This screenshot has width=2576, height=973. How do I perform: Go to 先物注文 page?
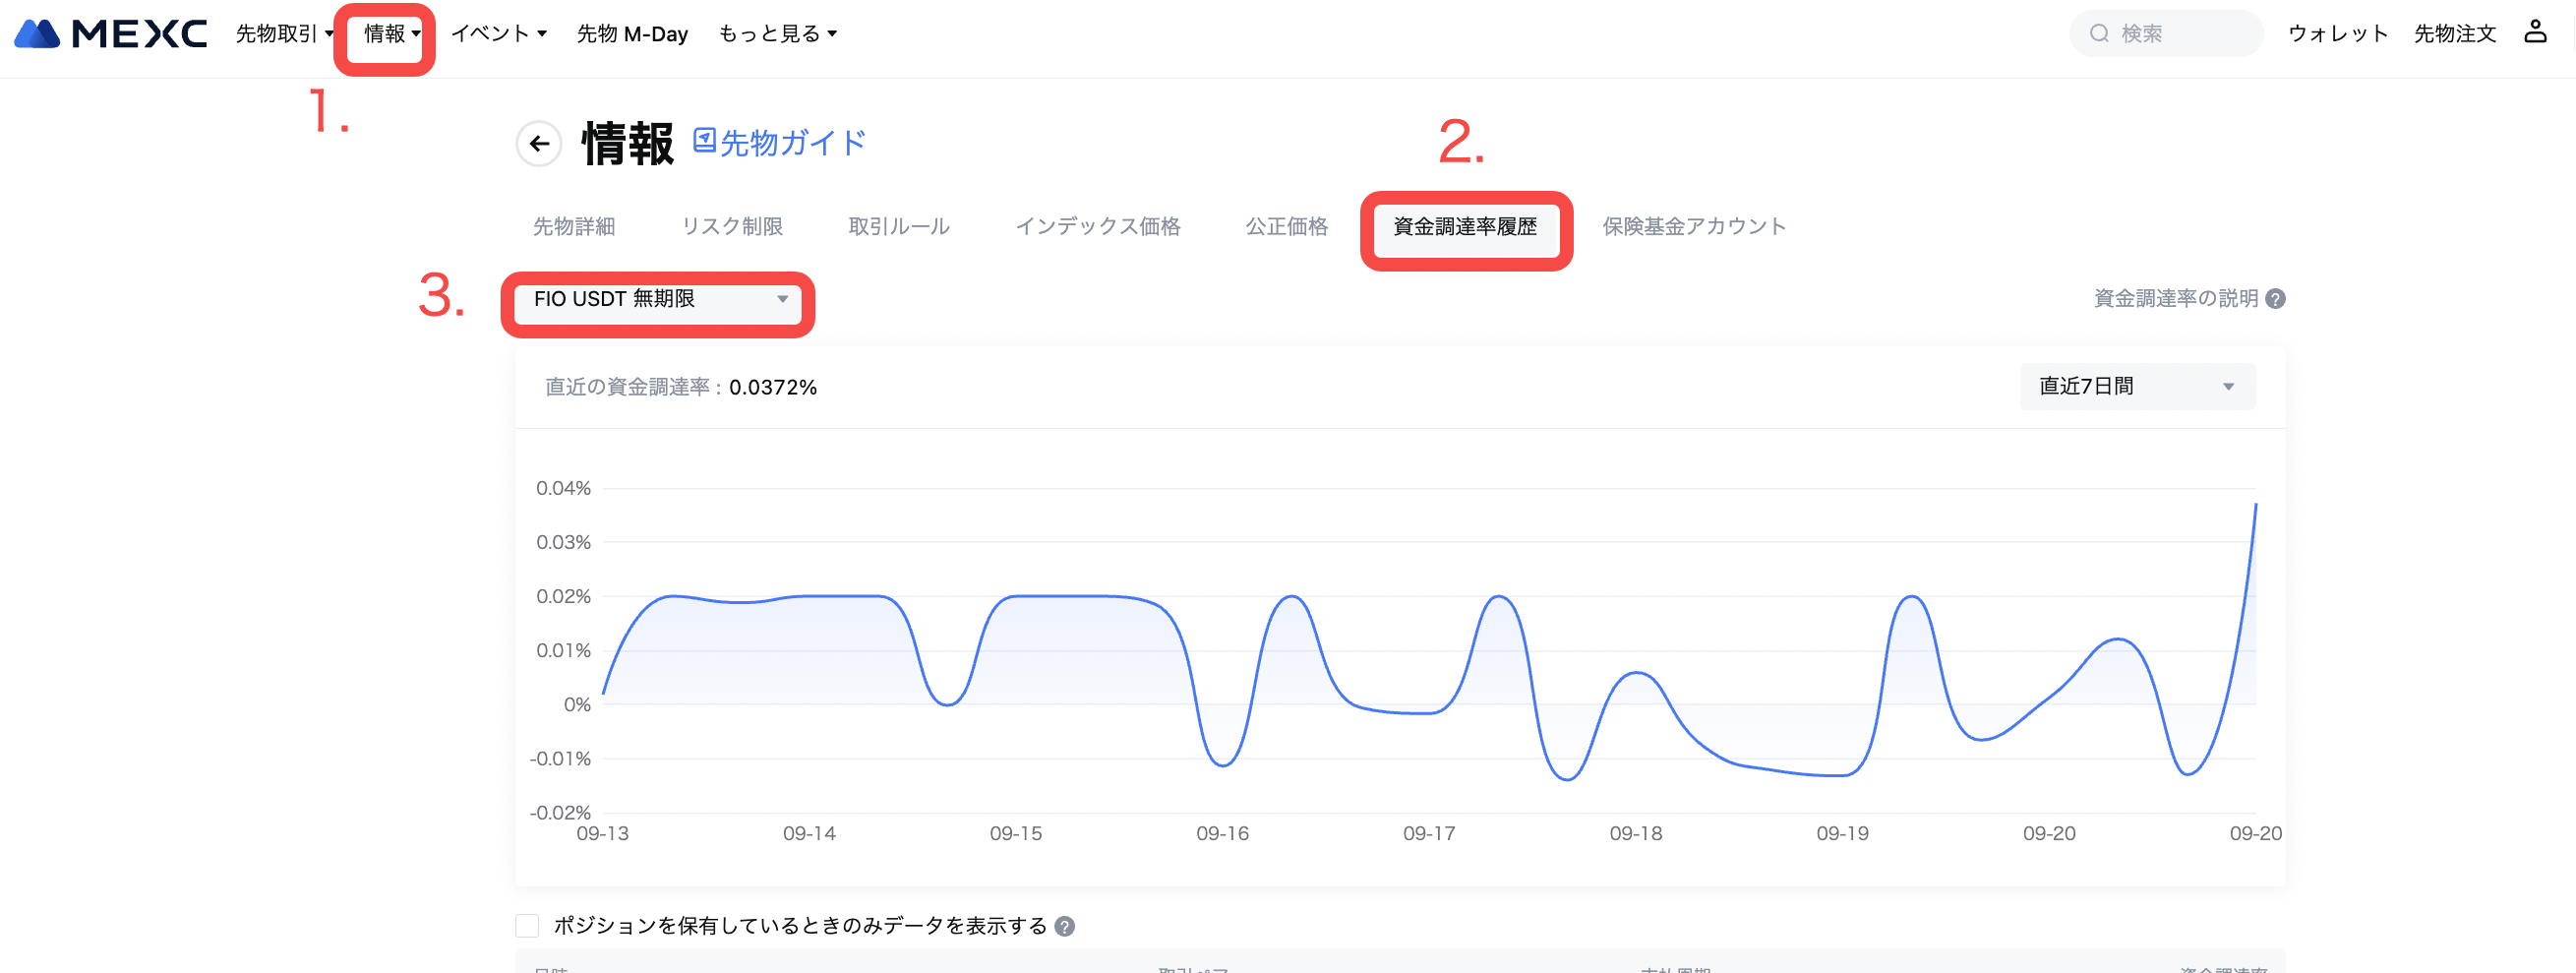coord(2454,34)
